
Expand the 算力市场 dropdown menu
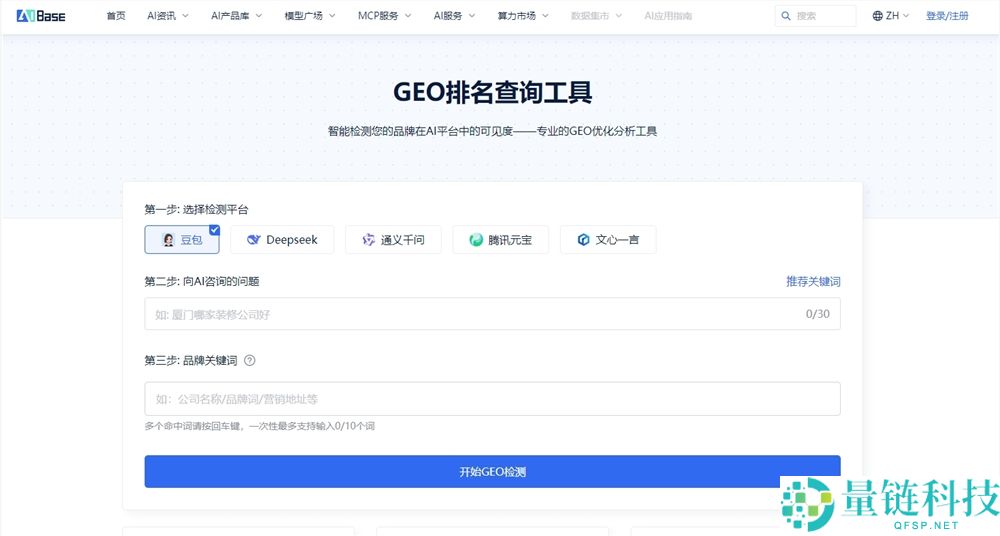point(523,16)
